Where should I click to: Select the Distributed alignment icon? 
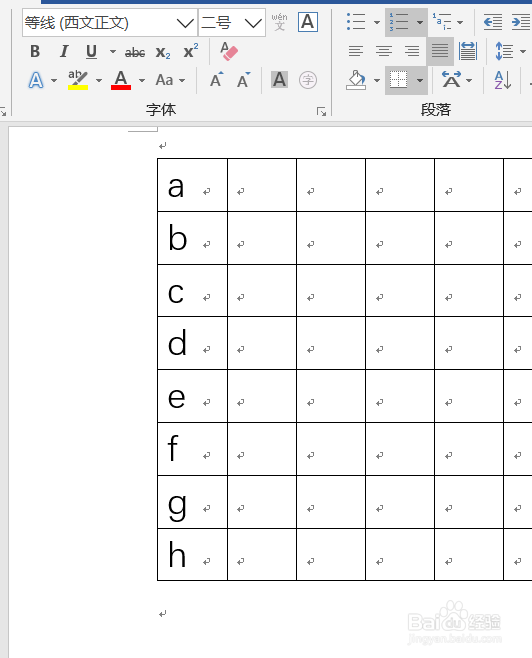pyautogui.click(x=467, y=51)
